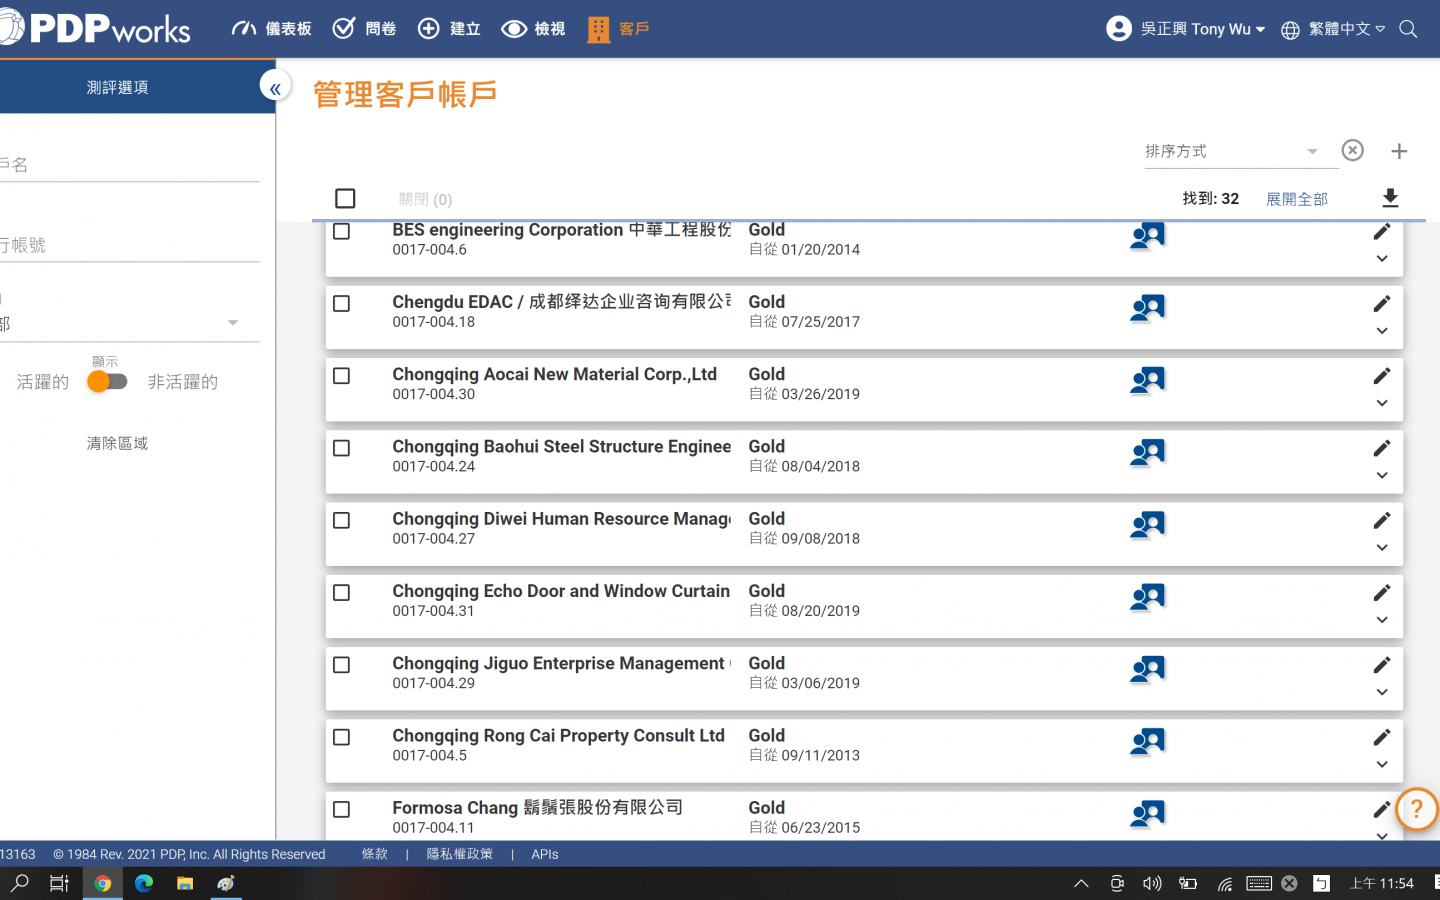Expand the Chongqing Rong Cai Property row
Viewport: 1440px width, 900px height.
(1382, 764)
